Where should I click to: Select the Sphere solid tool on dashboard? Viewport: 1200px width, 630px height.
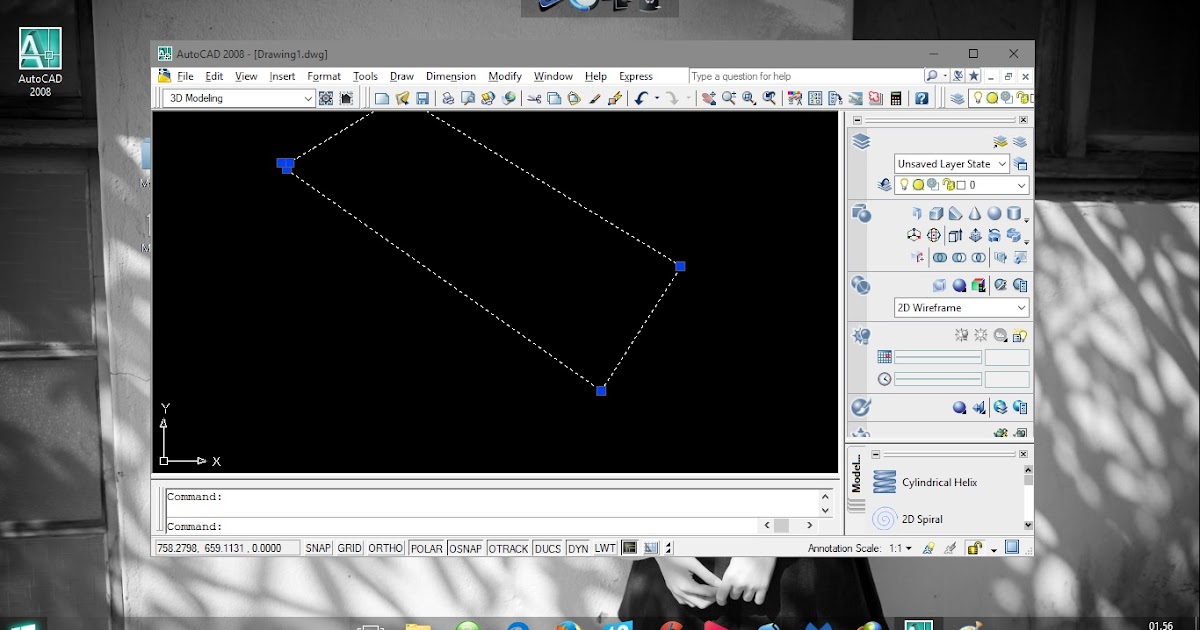click(x=994, y=213)
